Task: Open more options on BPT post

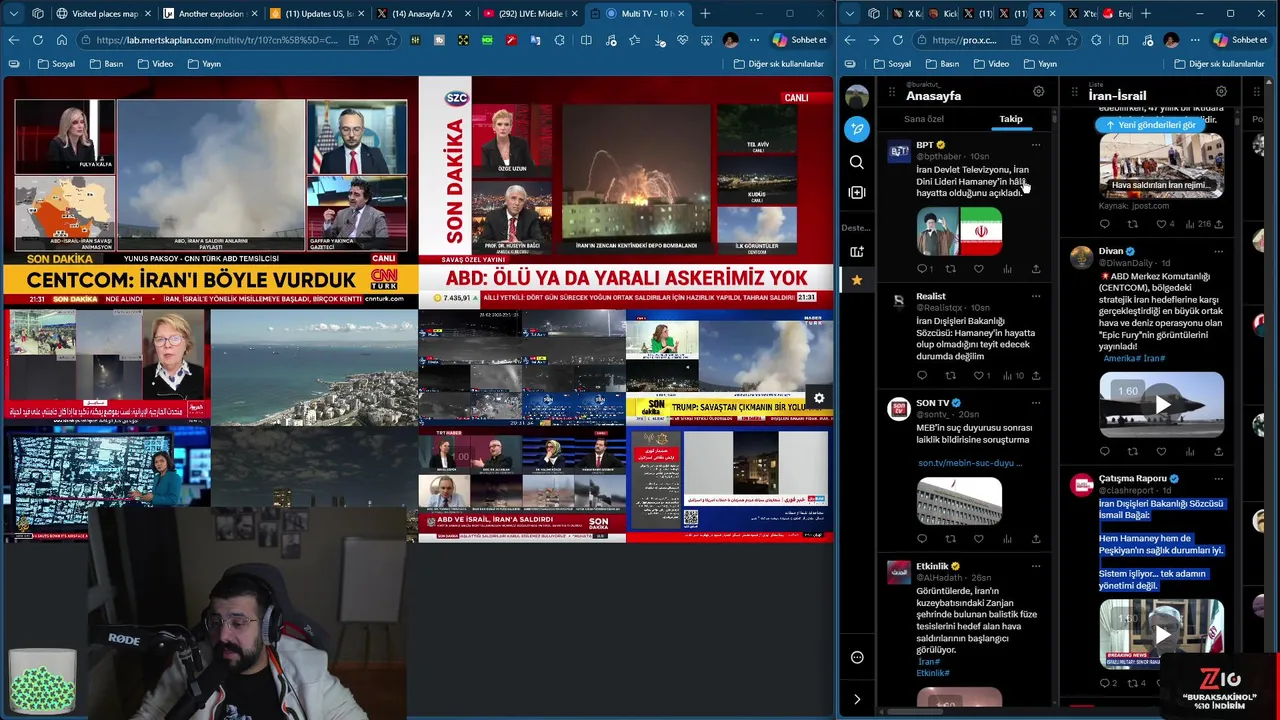Action: point(1036,145)
